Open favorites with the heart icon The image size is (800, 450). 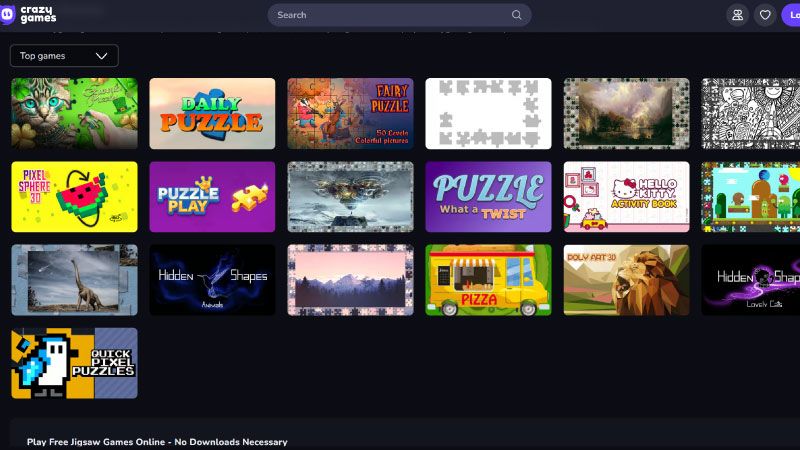point(765,15)
